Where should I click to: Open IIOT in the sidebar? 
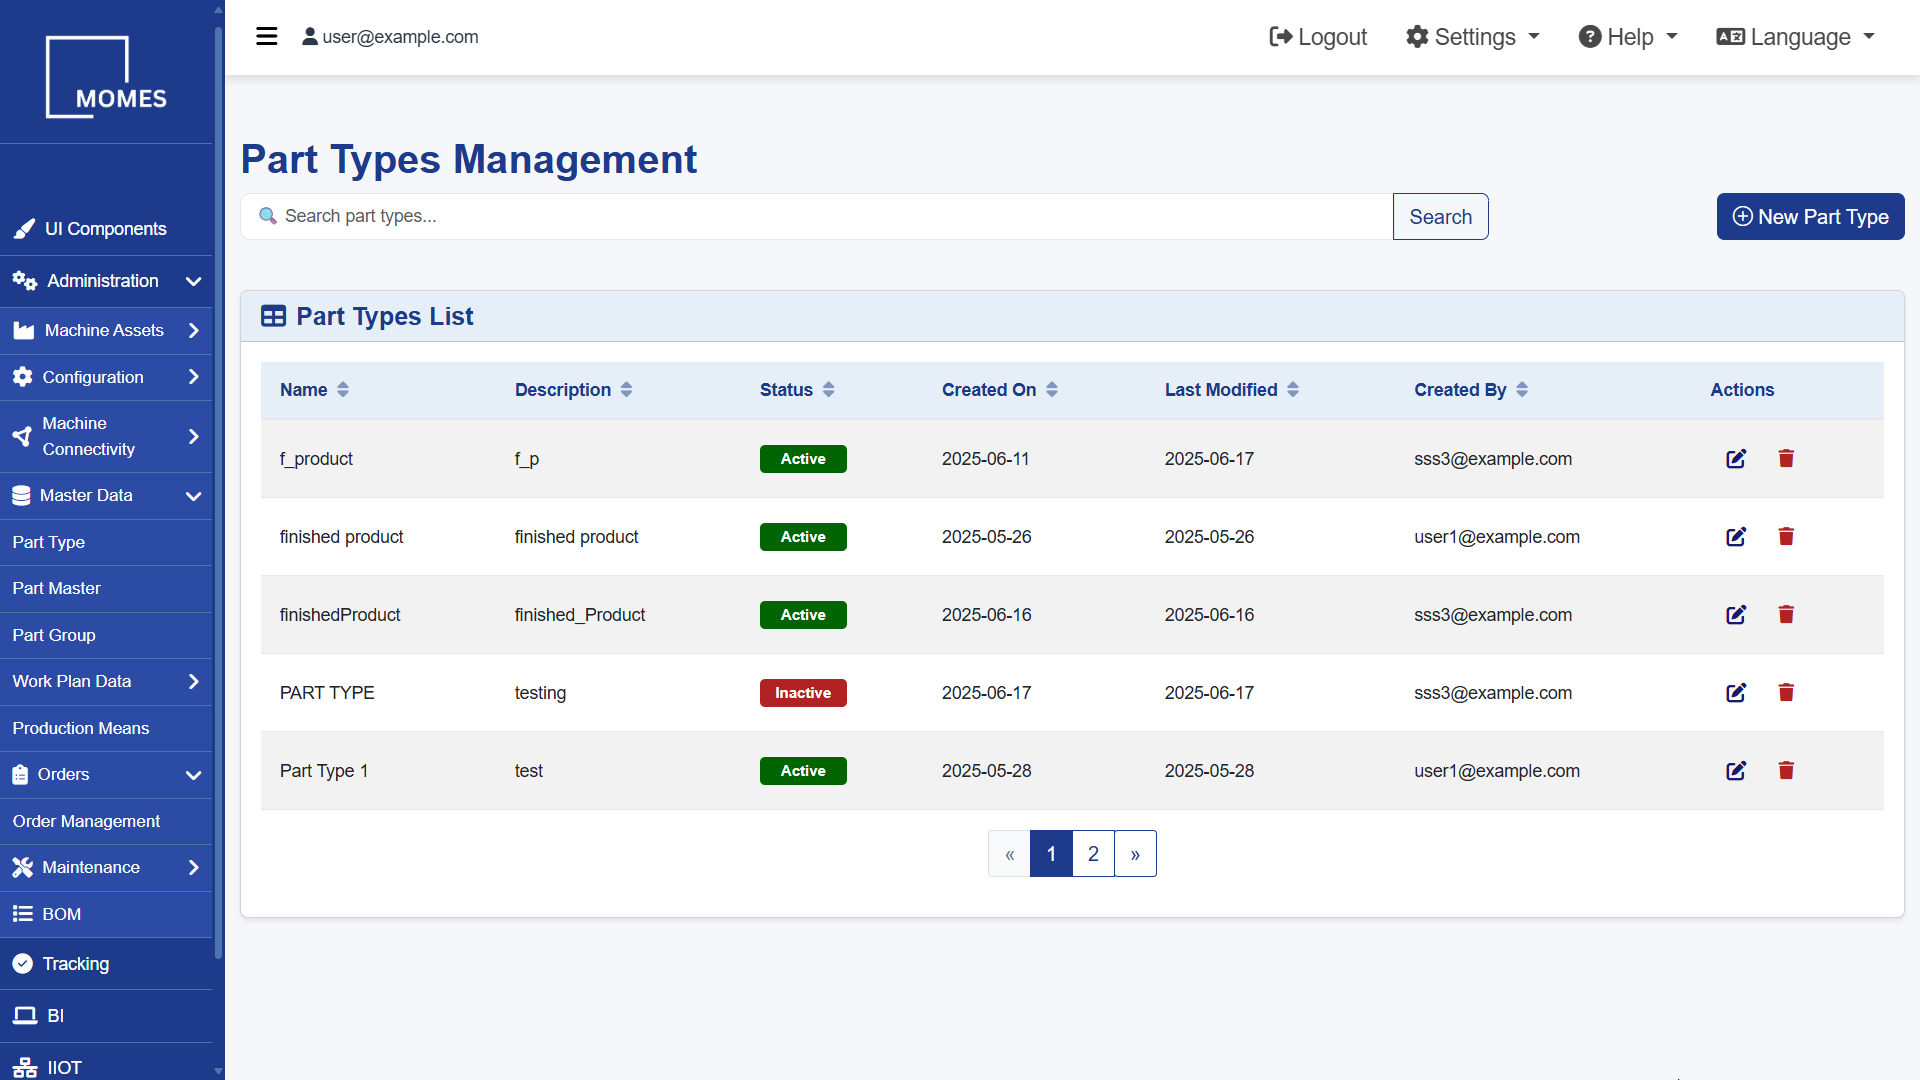click(x=106, y=1066)
